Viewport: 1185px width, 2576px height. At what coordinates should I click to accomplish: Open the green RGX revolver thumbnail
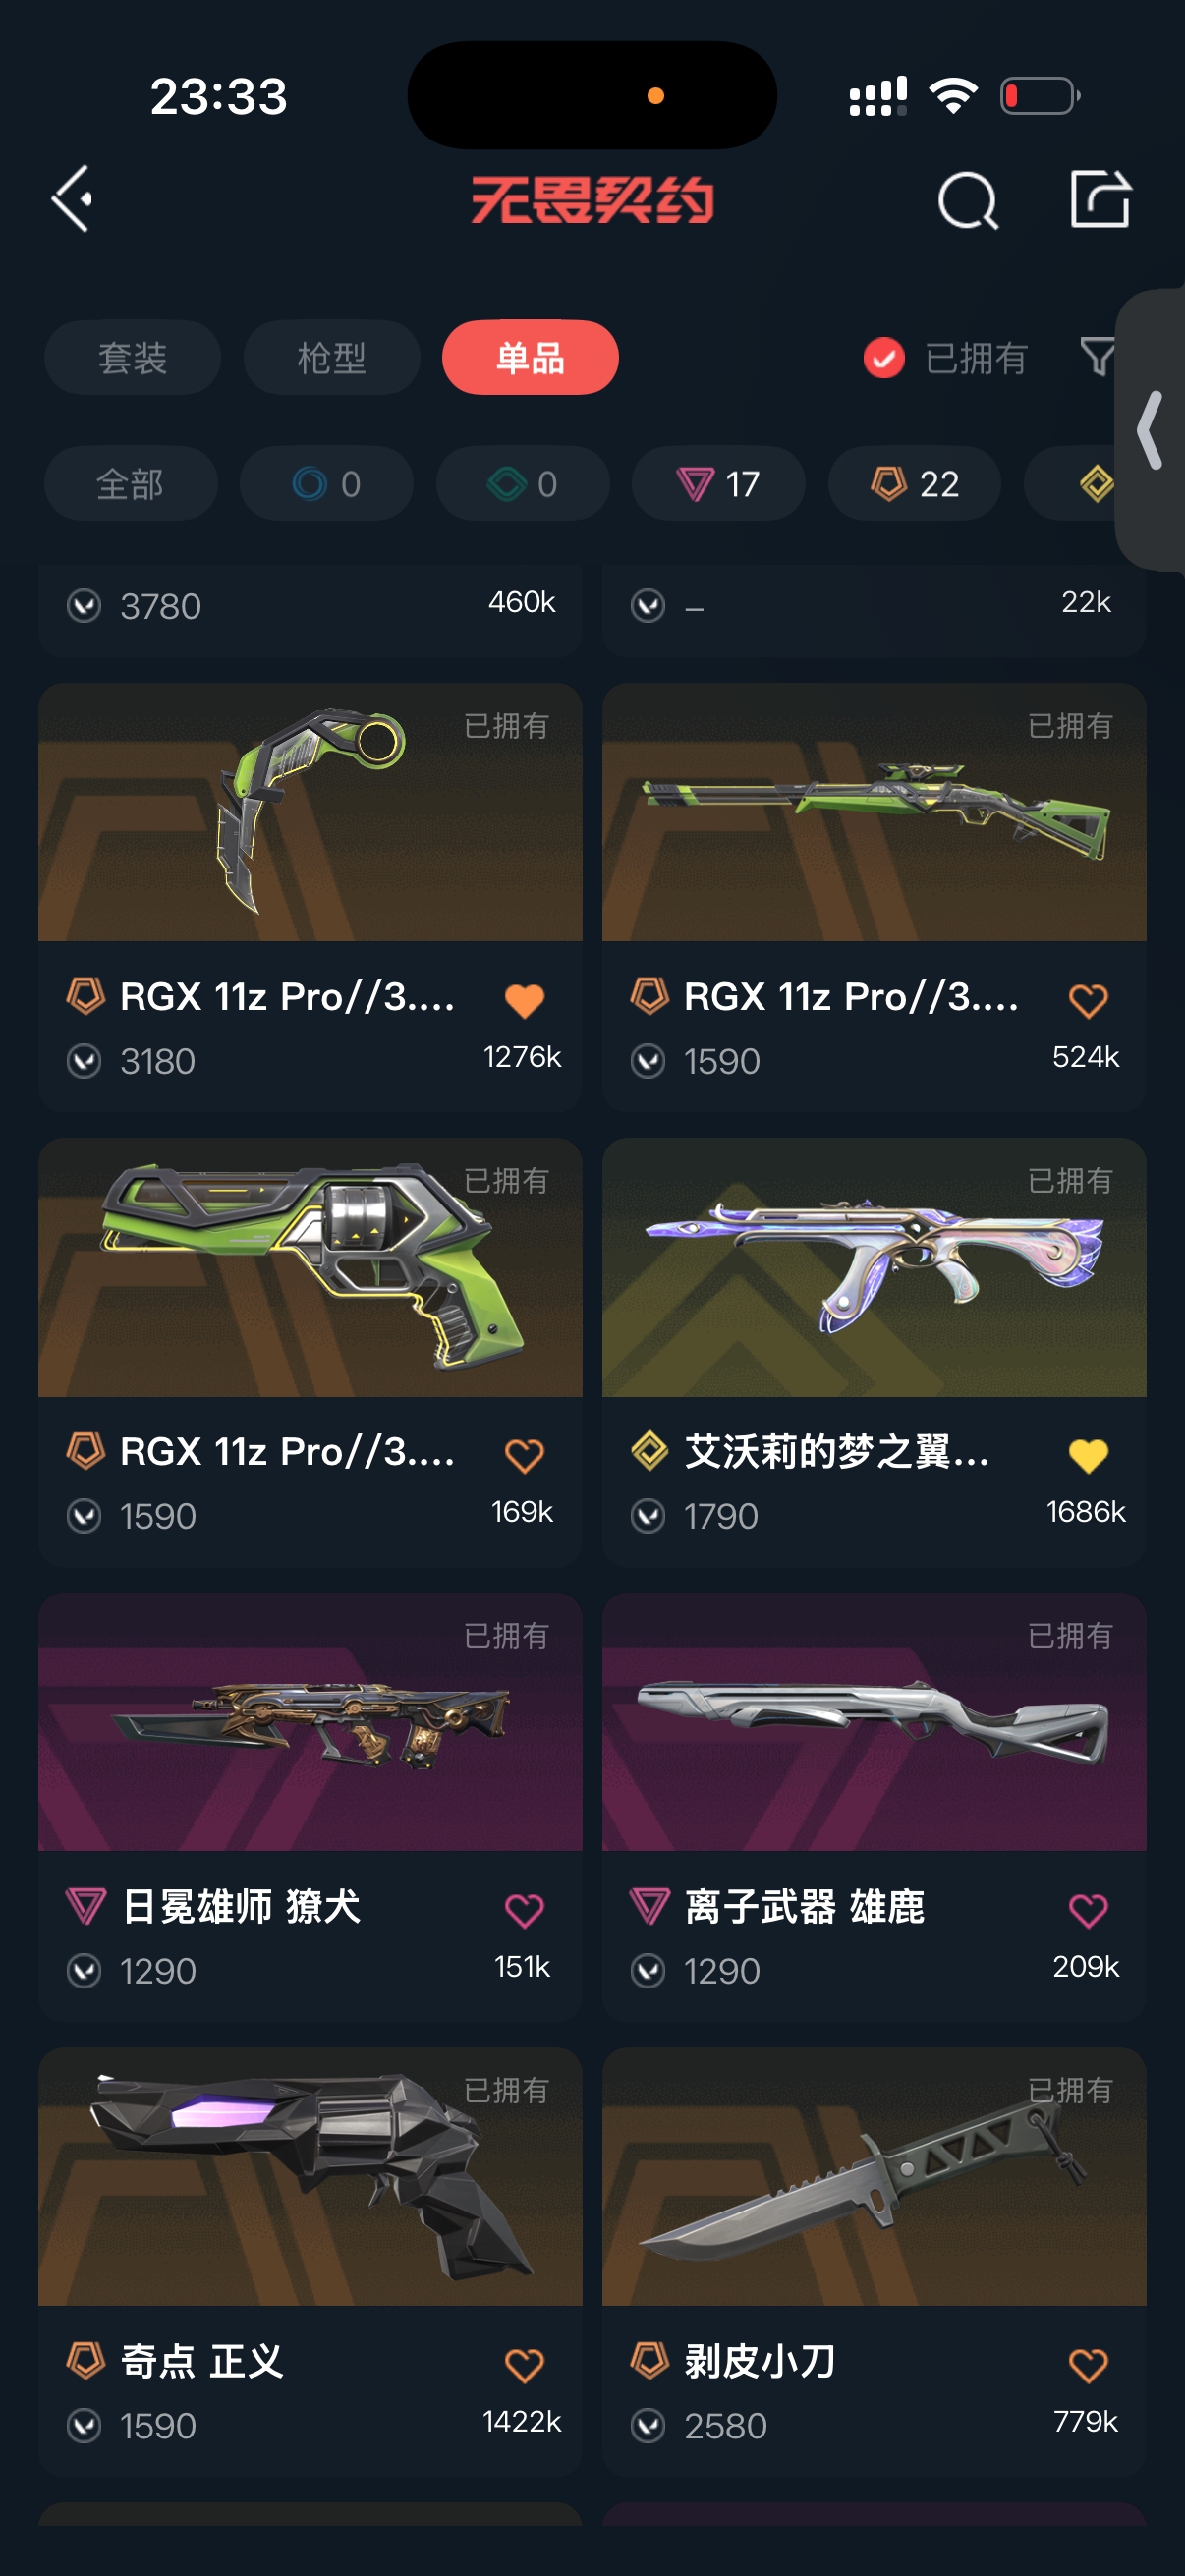[x=310, y=1266]
